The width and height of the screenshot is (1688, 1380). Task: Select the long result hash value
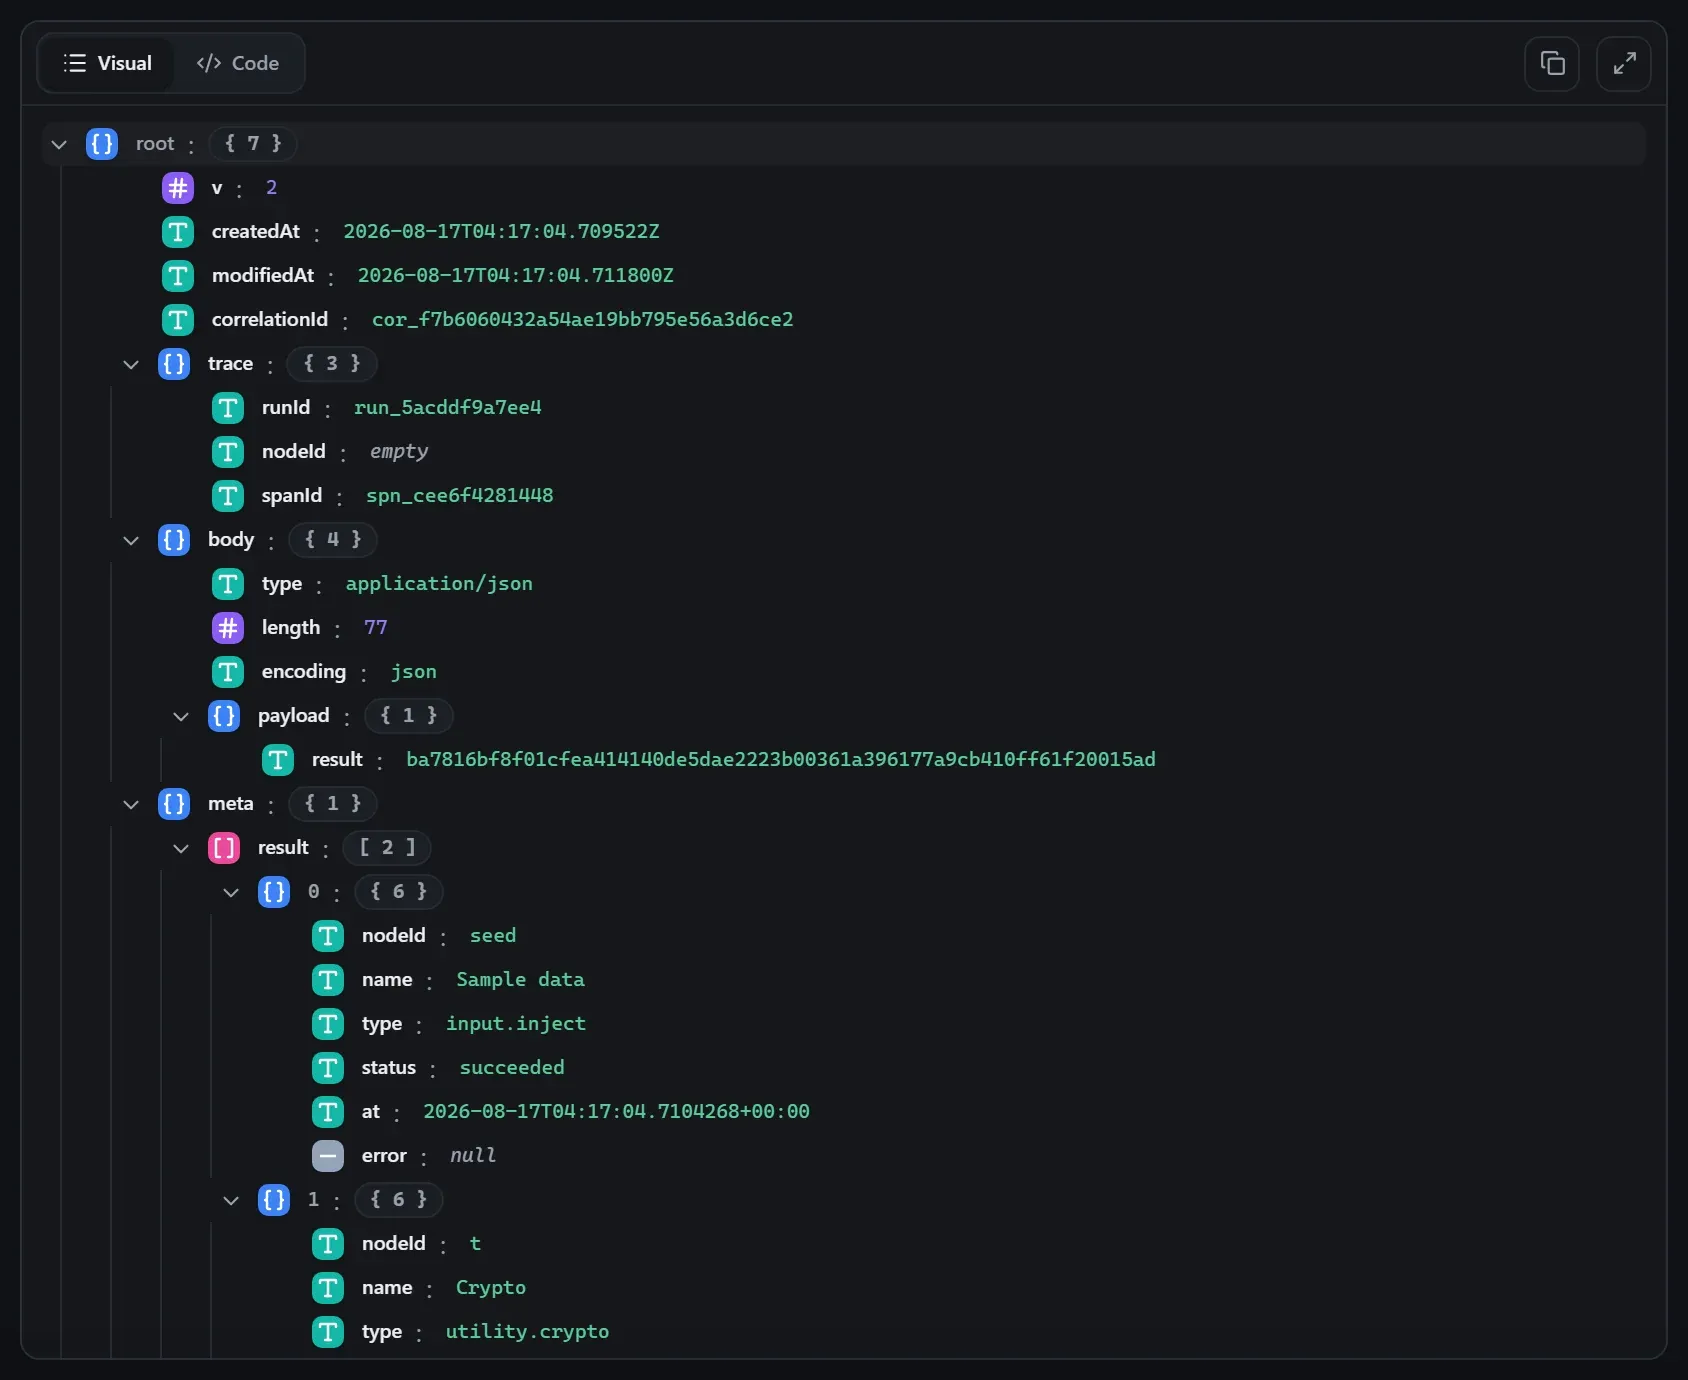pyautogui.click(x=781, y=760)
